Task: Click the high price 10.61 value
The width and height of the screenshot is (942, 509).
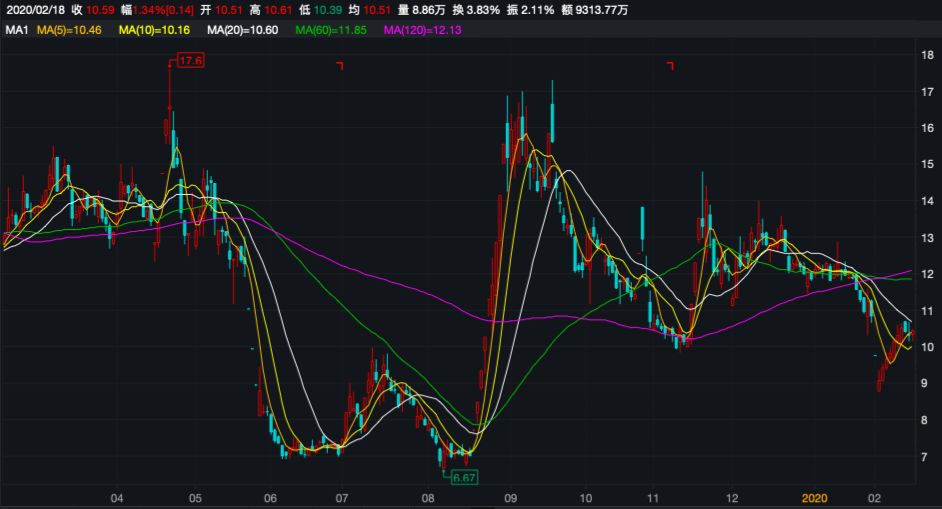Action: 278,10
